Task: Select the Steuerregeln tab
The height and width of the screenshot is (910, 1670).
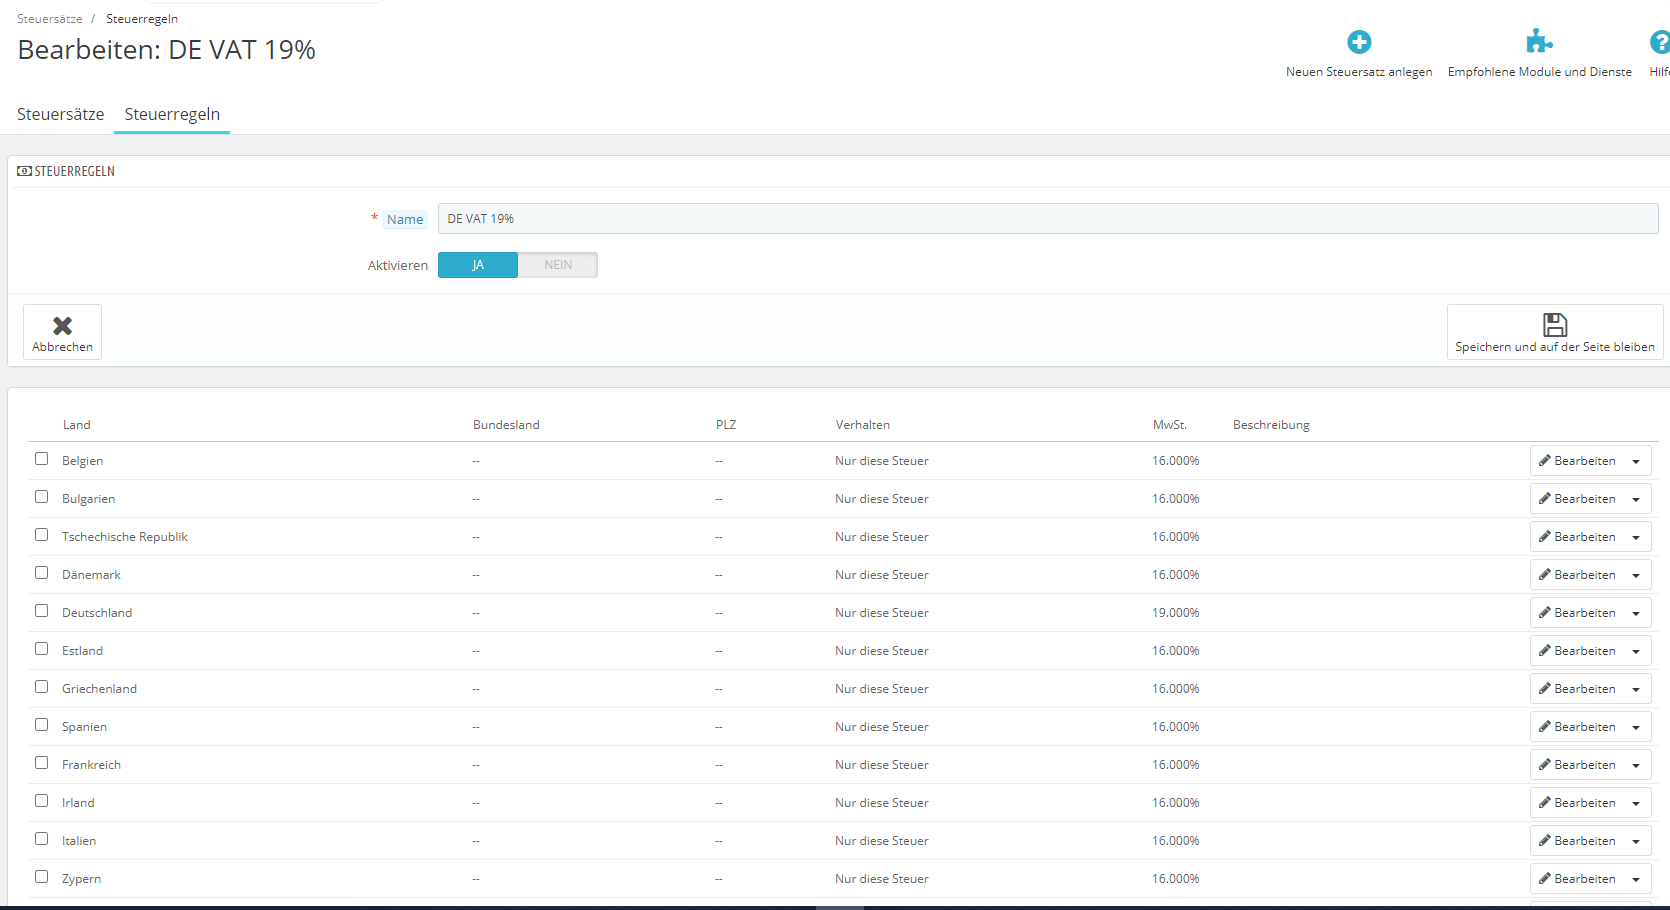Action: (172, 114)
